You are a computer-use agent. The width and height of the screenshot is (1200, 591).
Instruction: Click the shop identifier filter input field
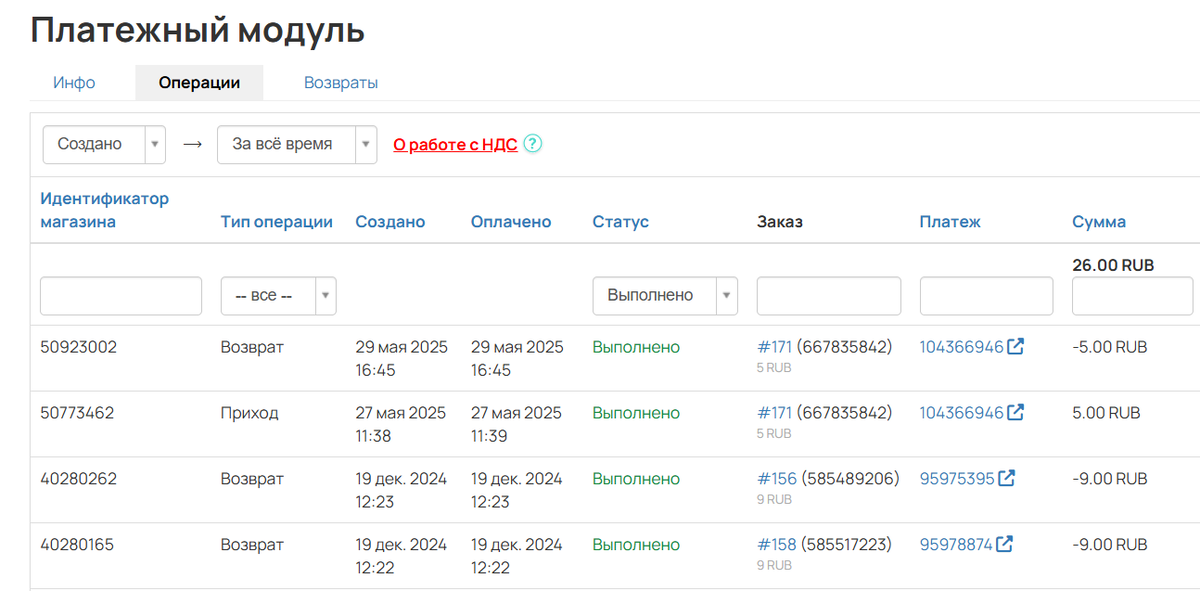(x=121, y=296)
